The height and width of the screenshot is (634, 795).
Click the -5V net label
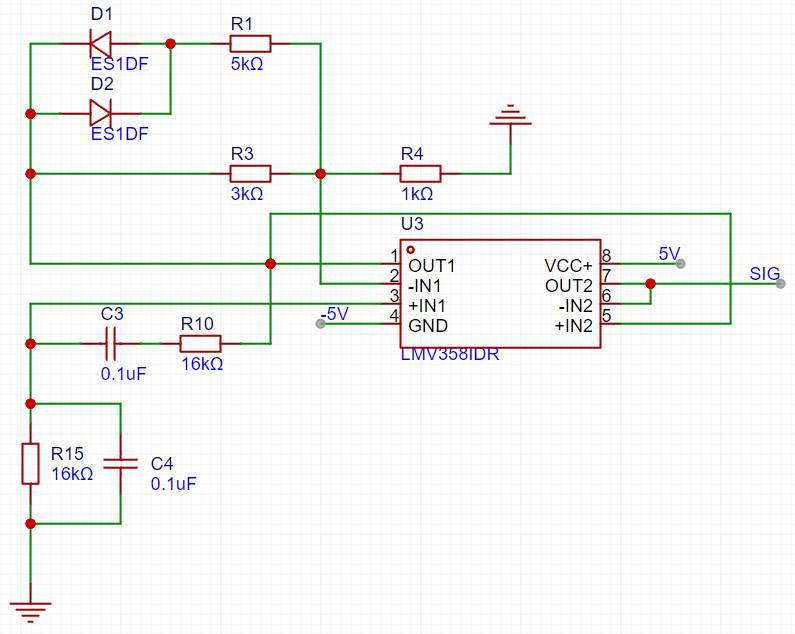point(334,314)
